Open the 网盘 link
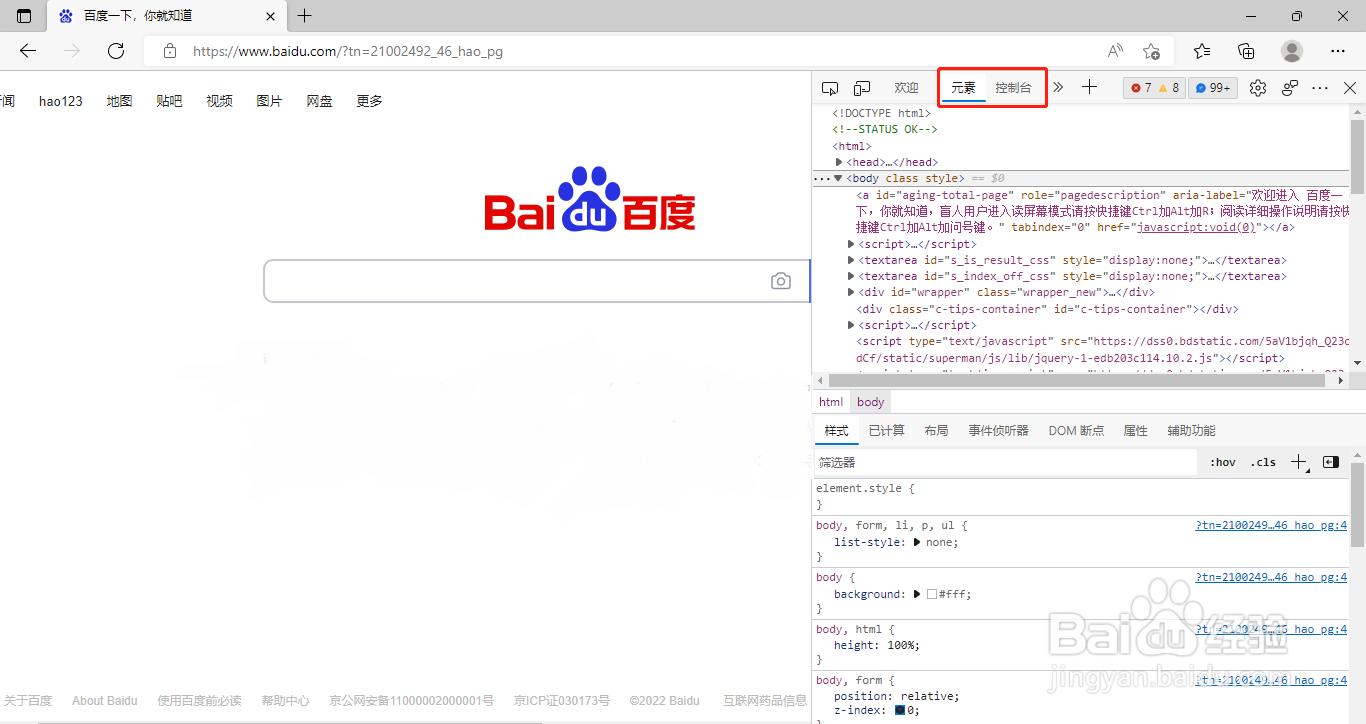1366x724 pixels. [319, 101]
